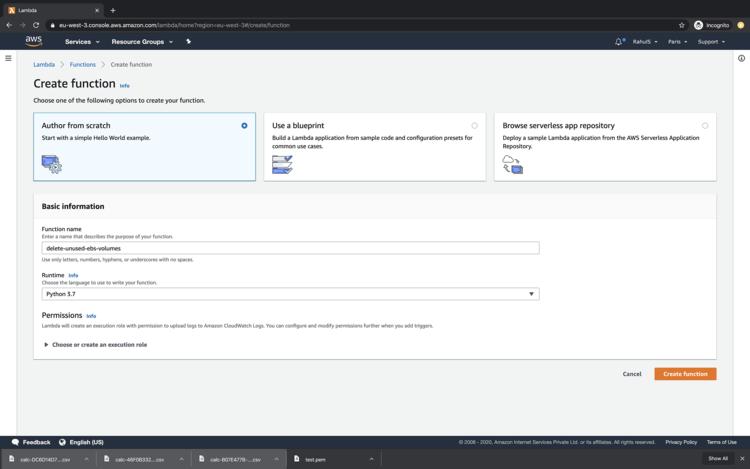Click the Function name input field
The height and width of the screenshot is (469, 750).
(290, 248)
